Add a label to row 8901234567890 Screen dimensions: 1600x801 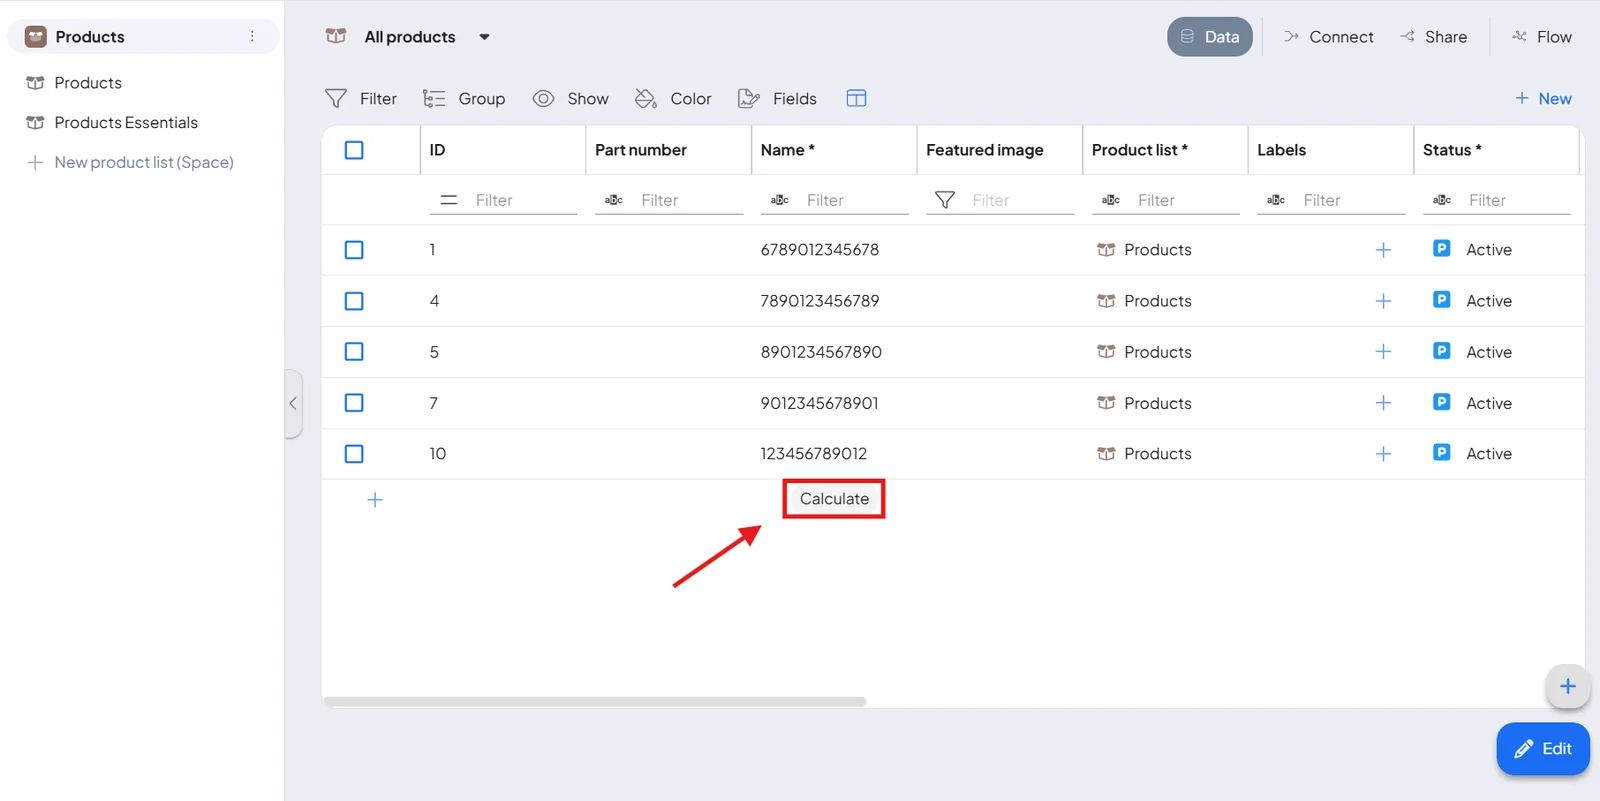point(1383,352)
